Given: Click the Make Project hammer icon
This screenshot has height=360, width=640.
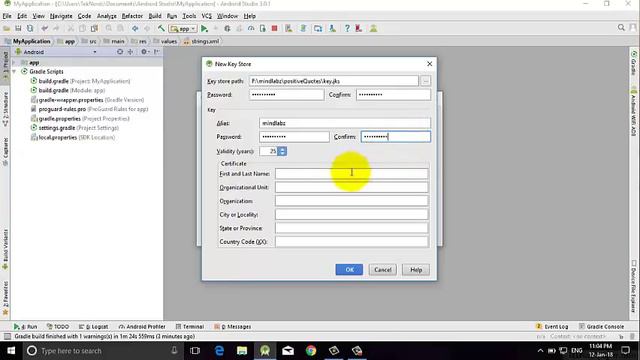Looking at the screenshot, I should coord(162,29).
